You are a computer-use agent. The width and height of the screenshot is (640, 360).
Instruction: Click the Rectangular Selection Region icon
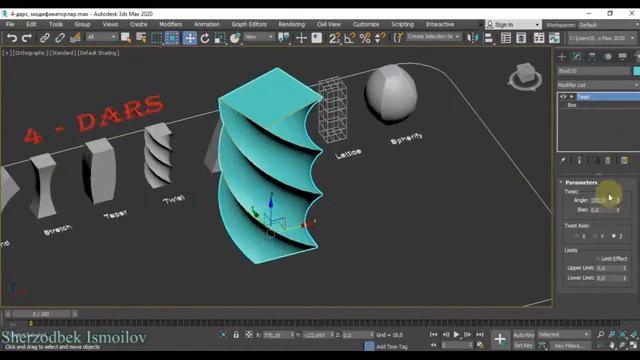point(157,38)
